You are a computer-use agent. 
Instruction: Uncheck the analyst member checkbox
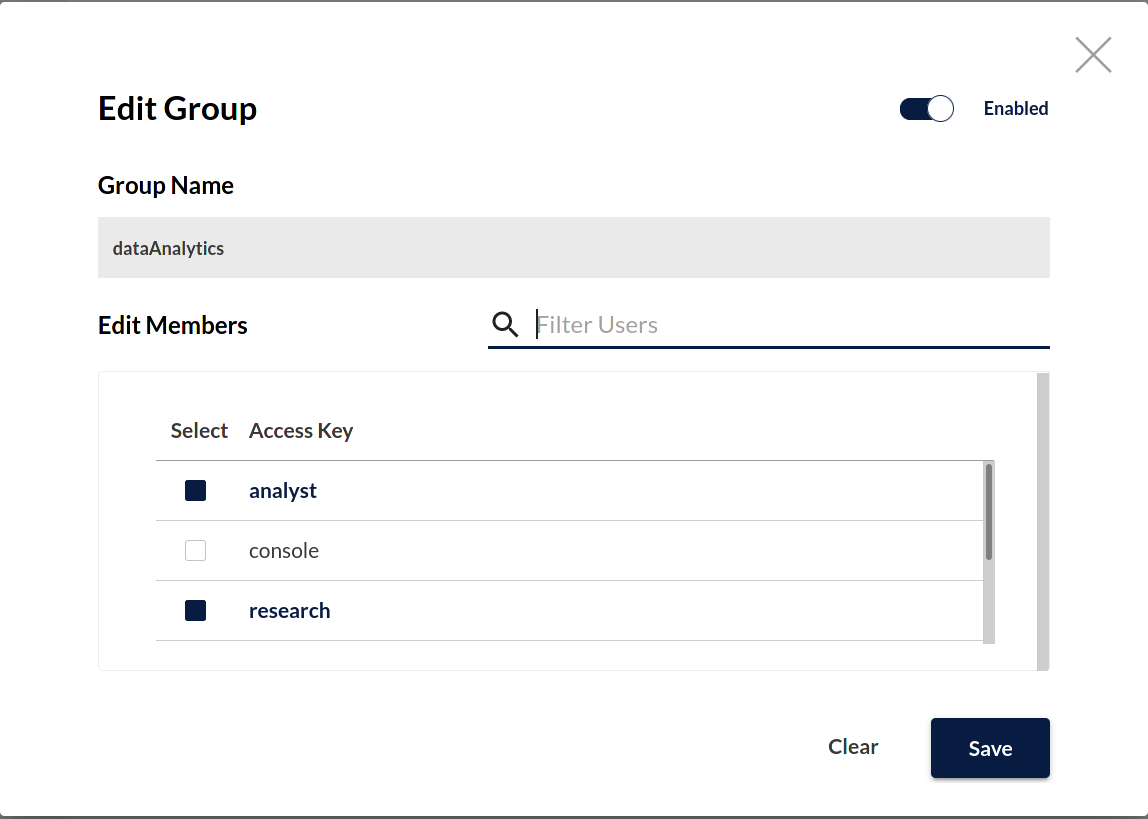(195, 490)
